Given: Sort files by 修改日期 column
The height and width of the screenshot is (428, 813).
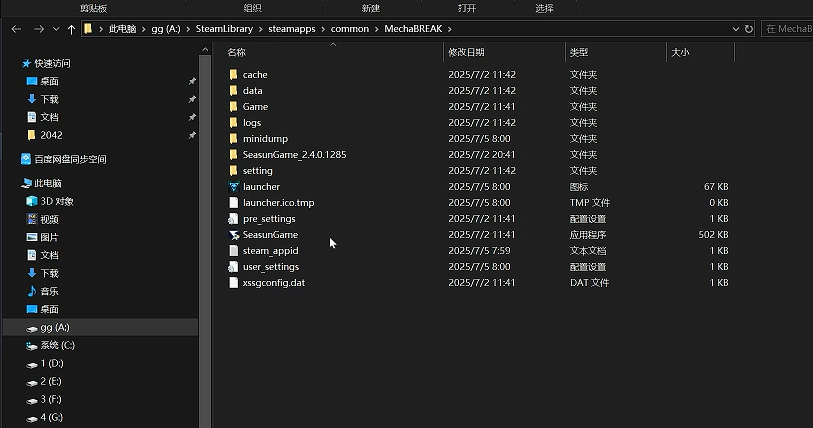Looking at the screenshot, I should click(466, 52).
